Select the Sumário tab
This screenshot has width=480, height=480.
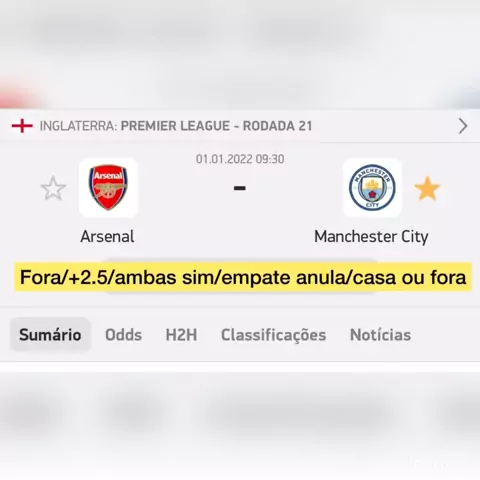pyautogui.click(x=50, y=335)
